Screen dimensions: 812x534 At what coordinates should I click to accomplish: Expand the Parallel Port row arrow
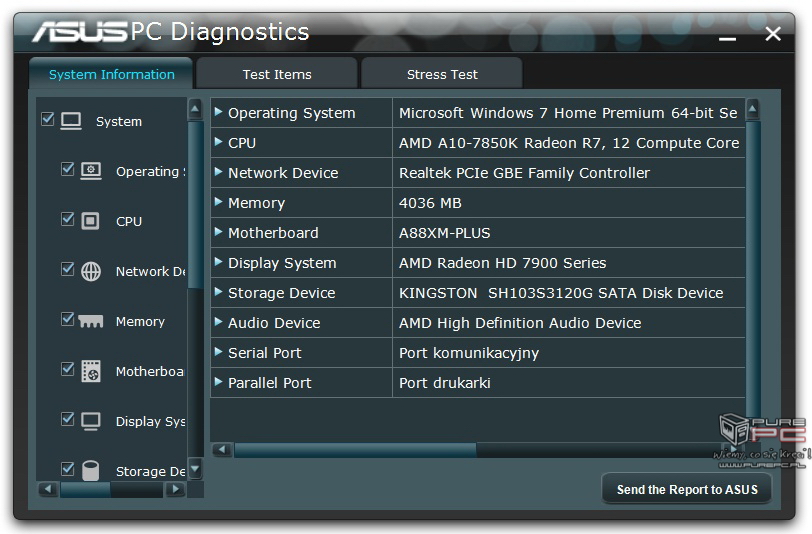click(x=219, y=382)
